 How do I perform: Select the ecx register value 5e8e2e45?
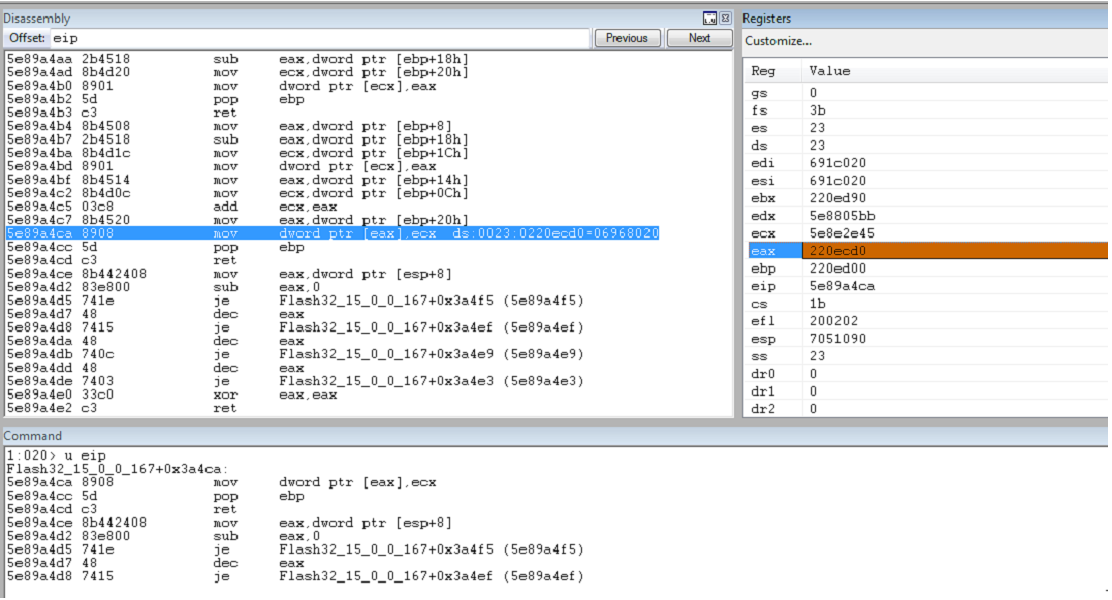point(842,233)
